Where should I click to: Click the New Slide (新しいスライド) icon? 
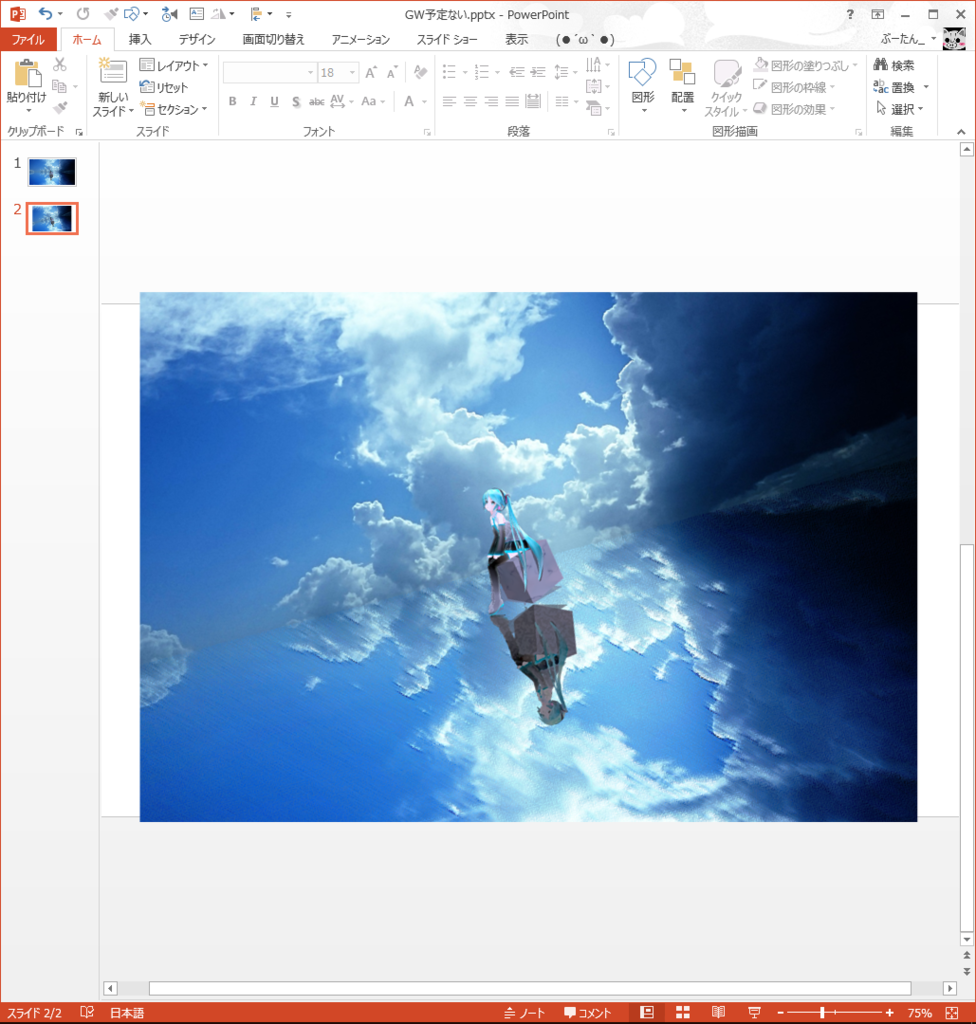tap(113, 72)
